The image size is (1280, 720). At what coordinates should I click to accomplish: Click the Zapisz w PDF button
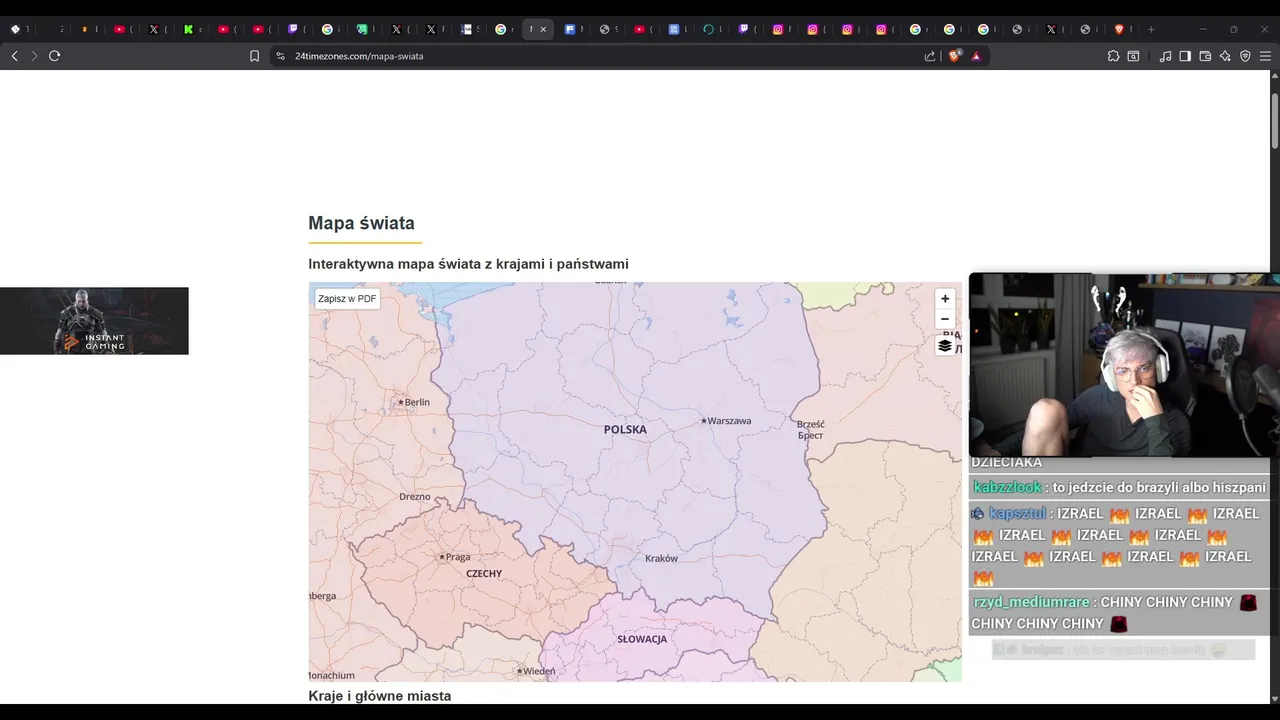(x=347, y=299)
